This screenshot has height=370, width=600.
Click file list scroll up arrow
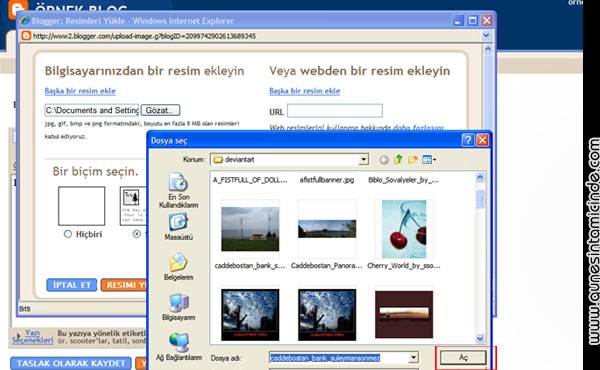480,177
